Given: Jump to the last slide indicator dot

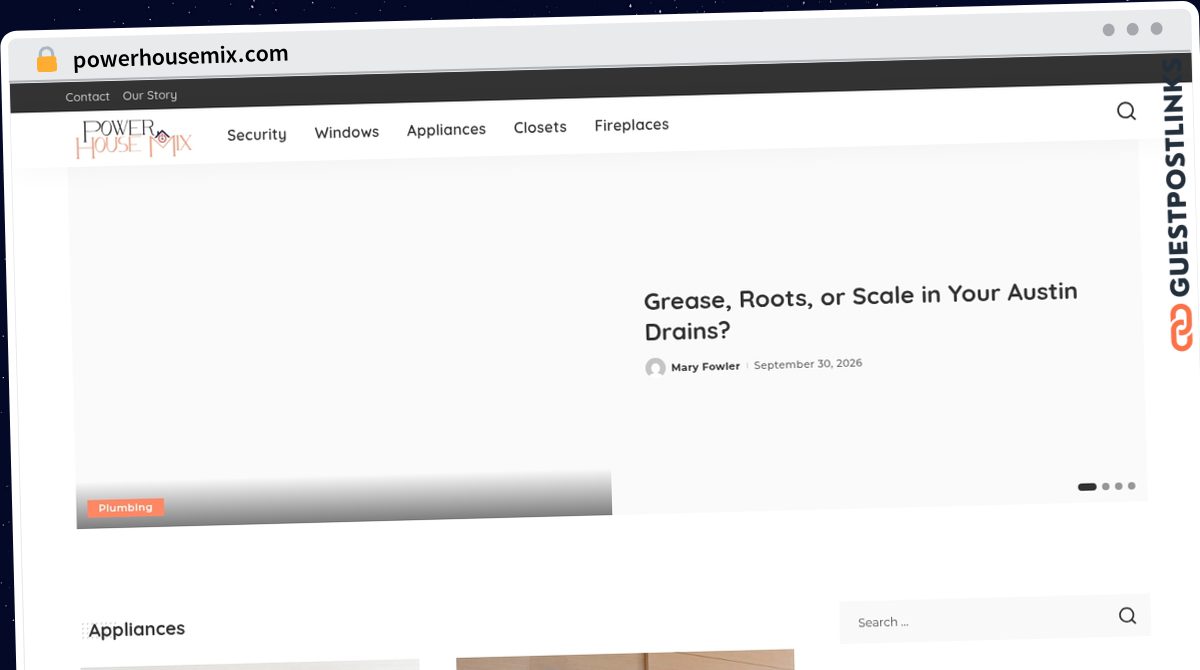Looking at the screenshot, I should tap(1131, 486).
